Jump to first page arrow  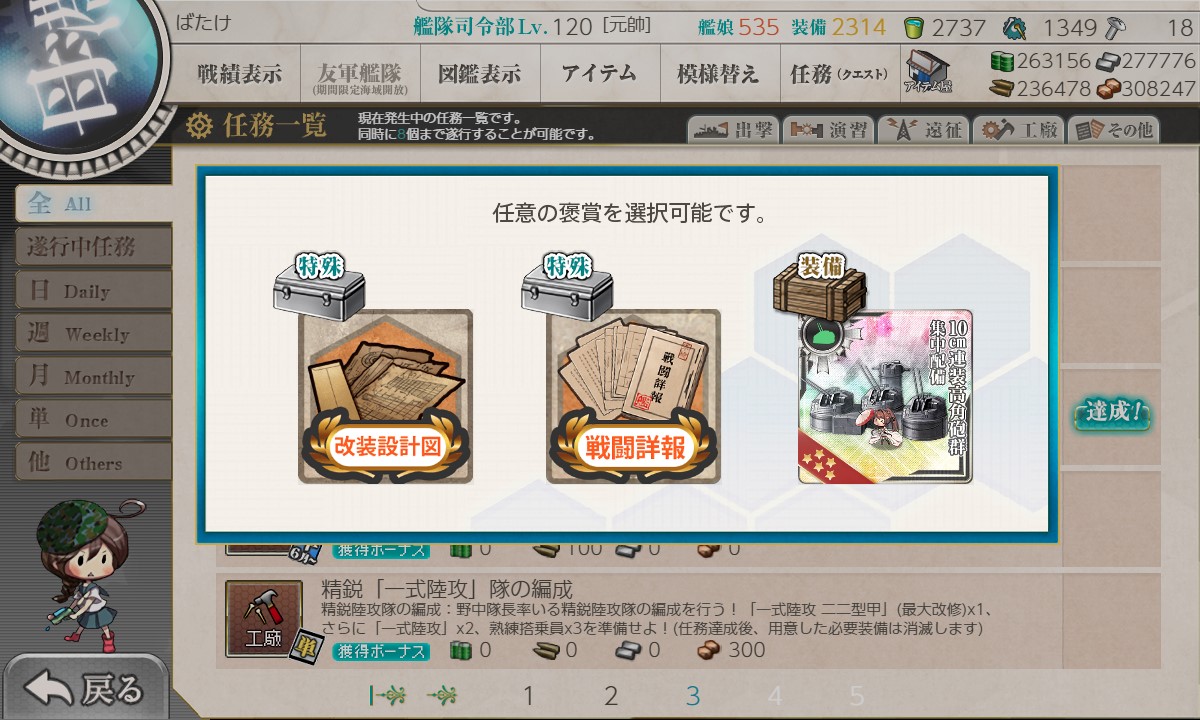[x=385, y=695]
